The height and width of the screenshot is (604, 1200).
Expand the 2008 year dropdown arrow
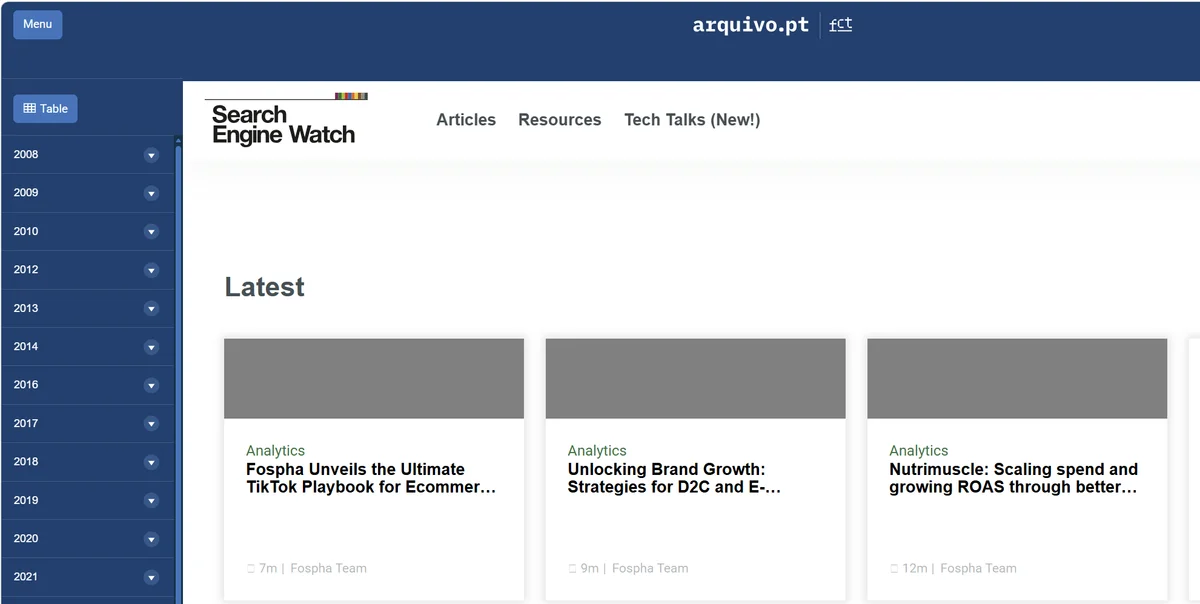click(x=151, y=155)
